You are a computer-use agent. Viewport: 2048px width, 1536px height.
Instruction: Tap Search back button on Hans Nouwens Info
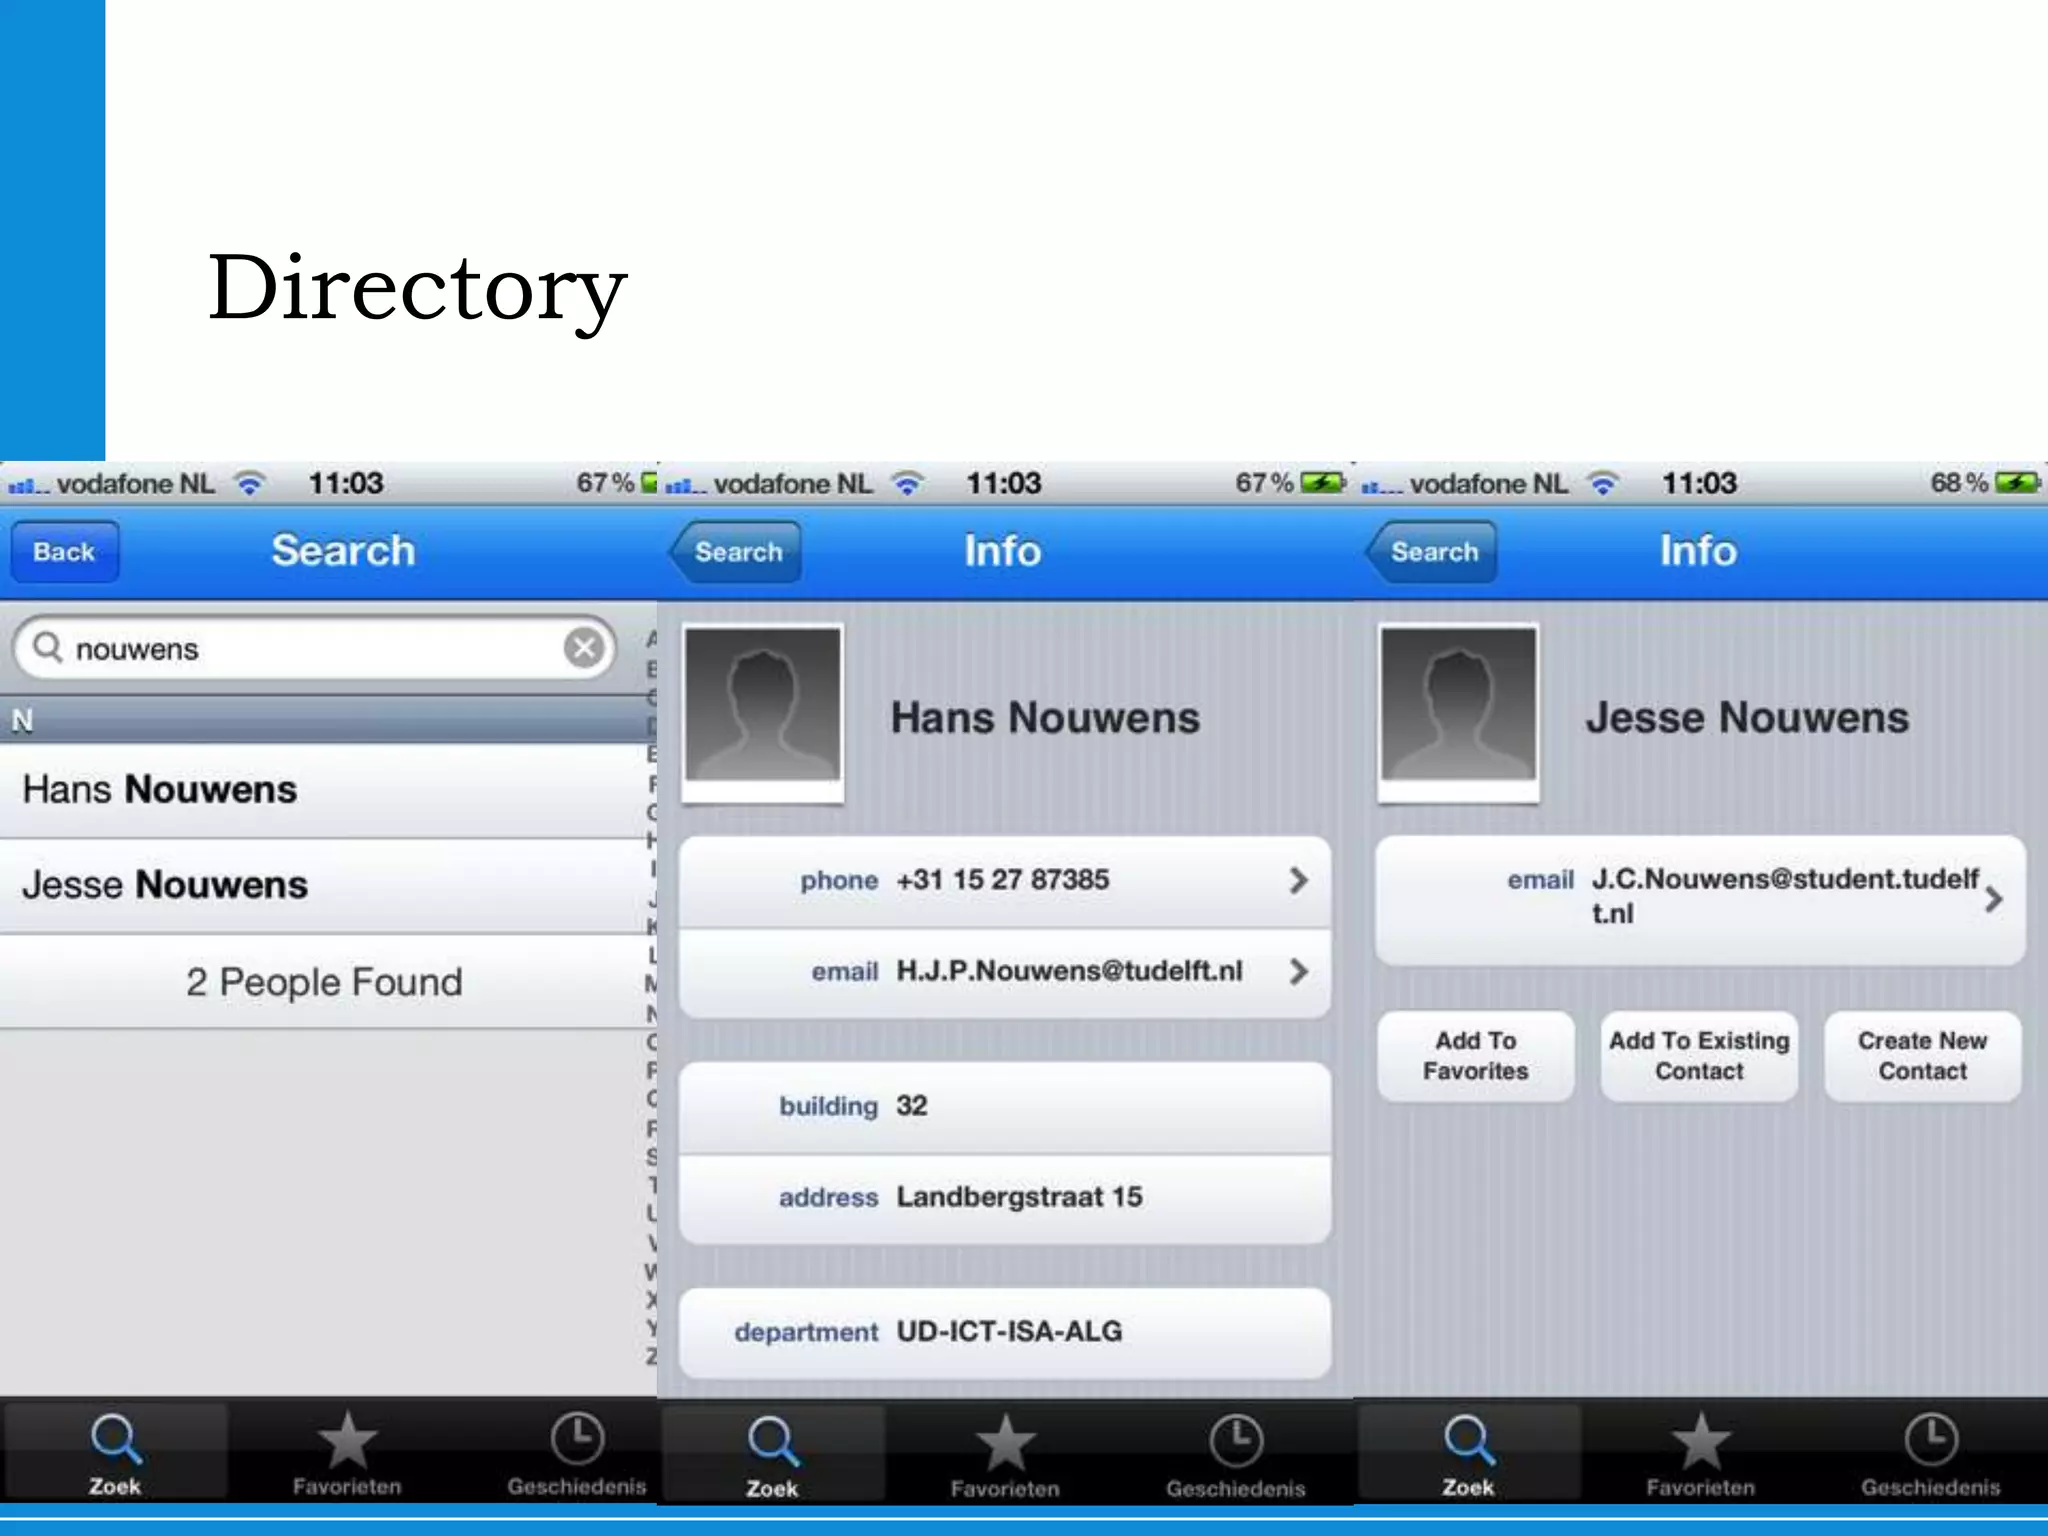(x=735, y=551)
